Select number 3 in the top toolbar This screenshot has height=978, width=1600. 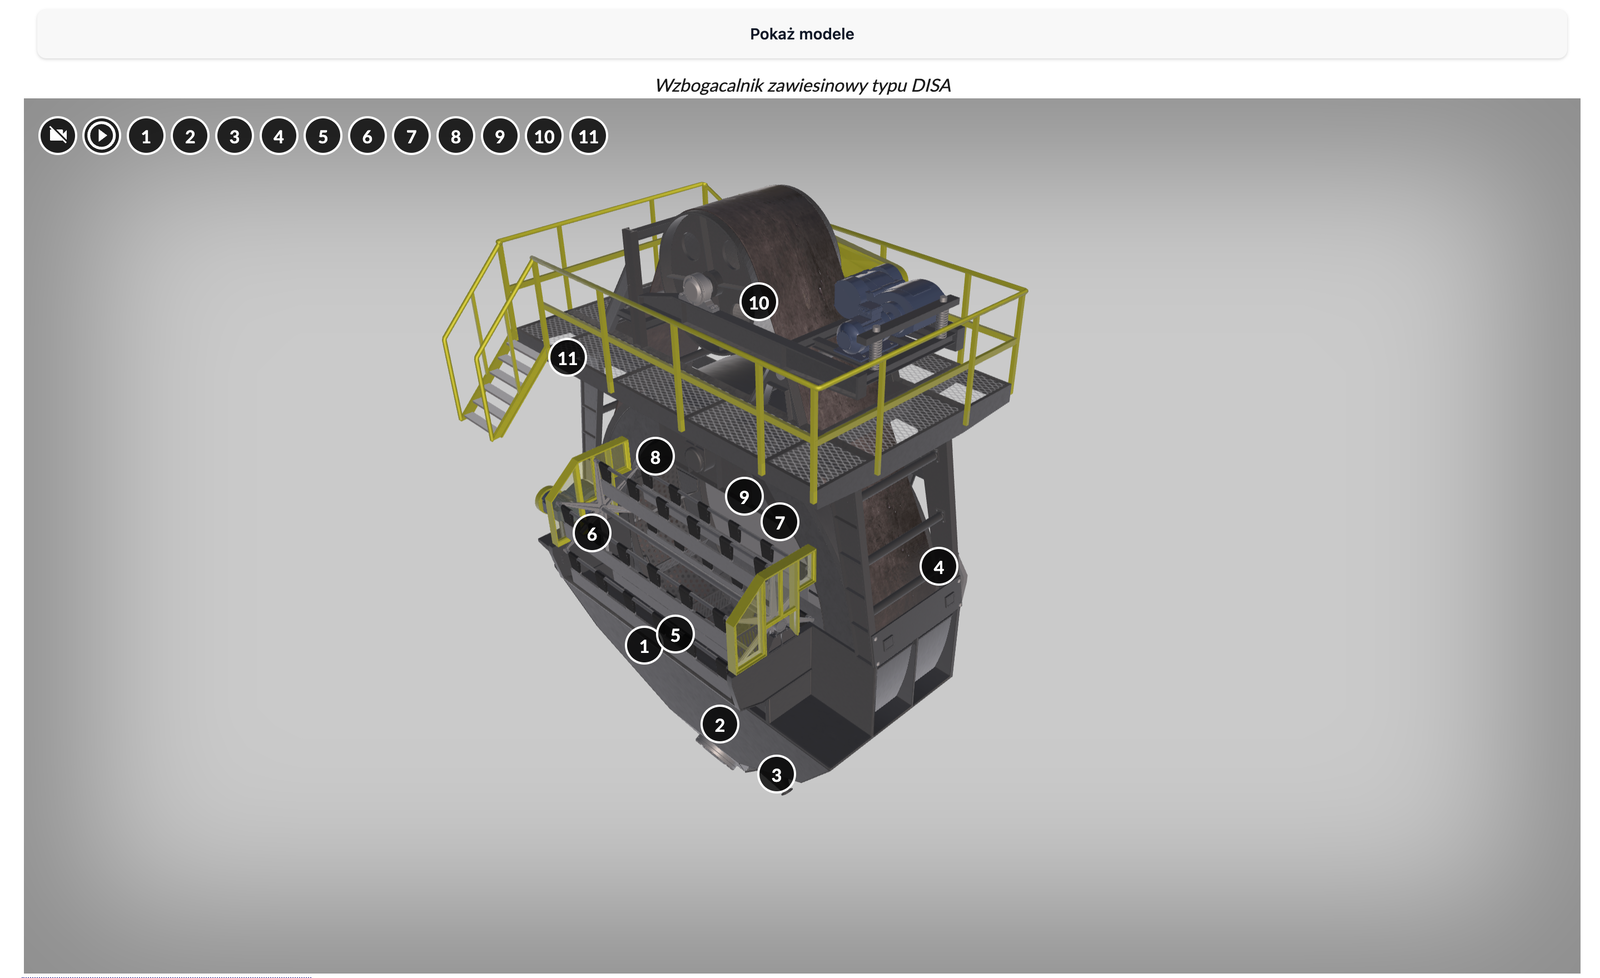click(234, 136)
